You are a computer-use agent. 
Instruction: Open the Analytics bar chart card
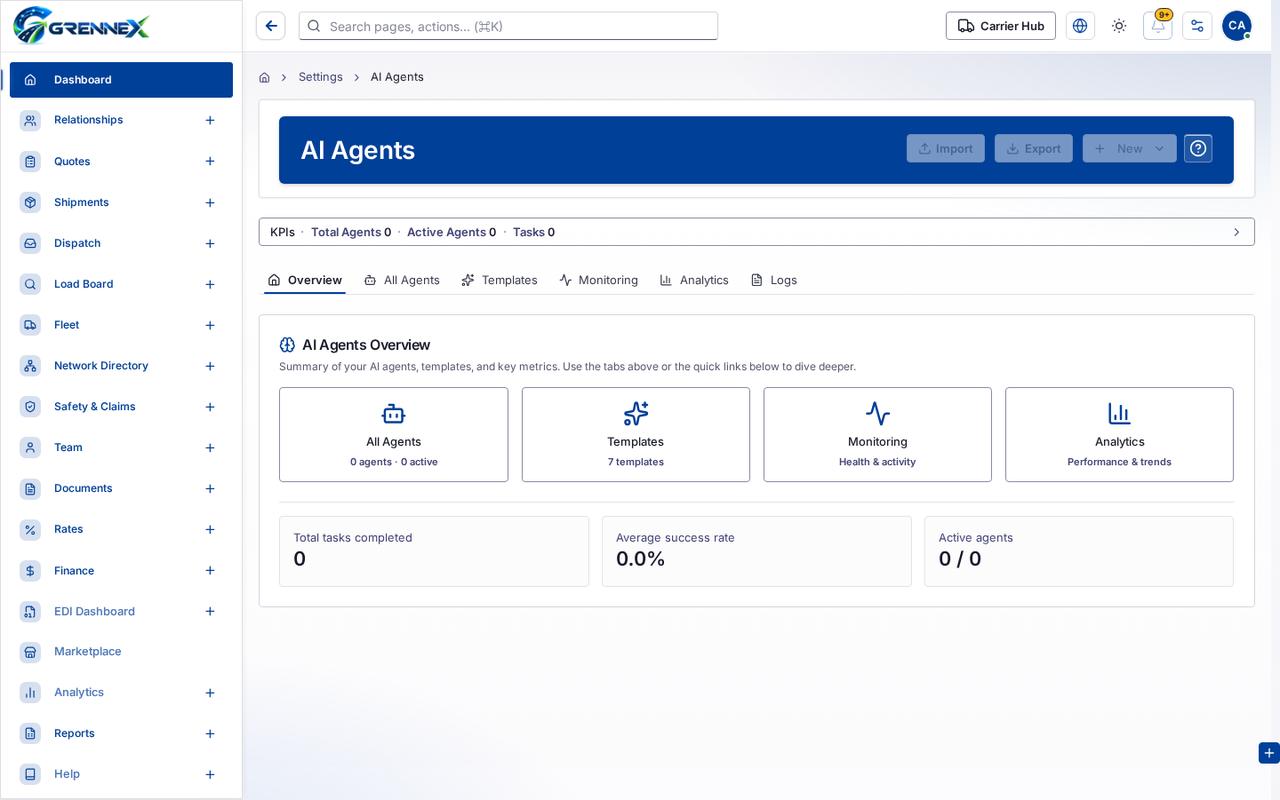point(1120,435)
